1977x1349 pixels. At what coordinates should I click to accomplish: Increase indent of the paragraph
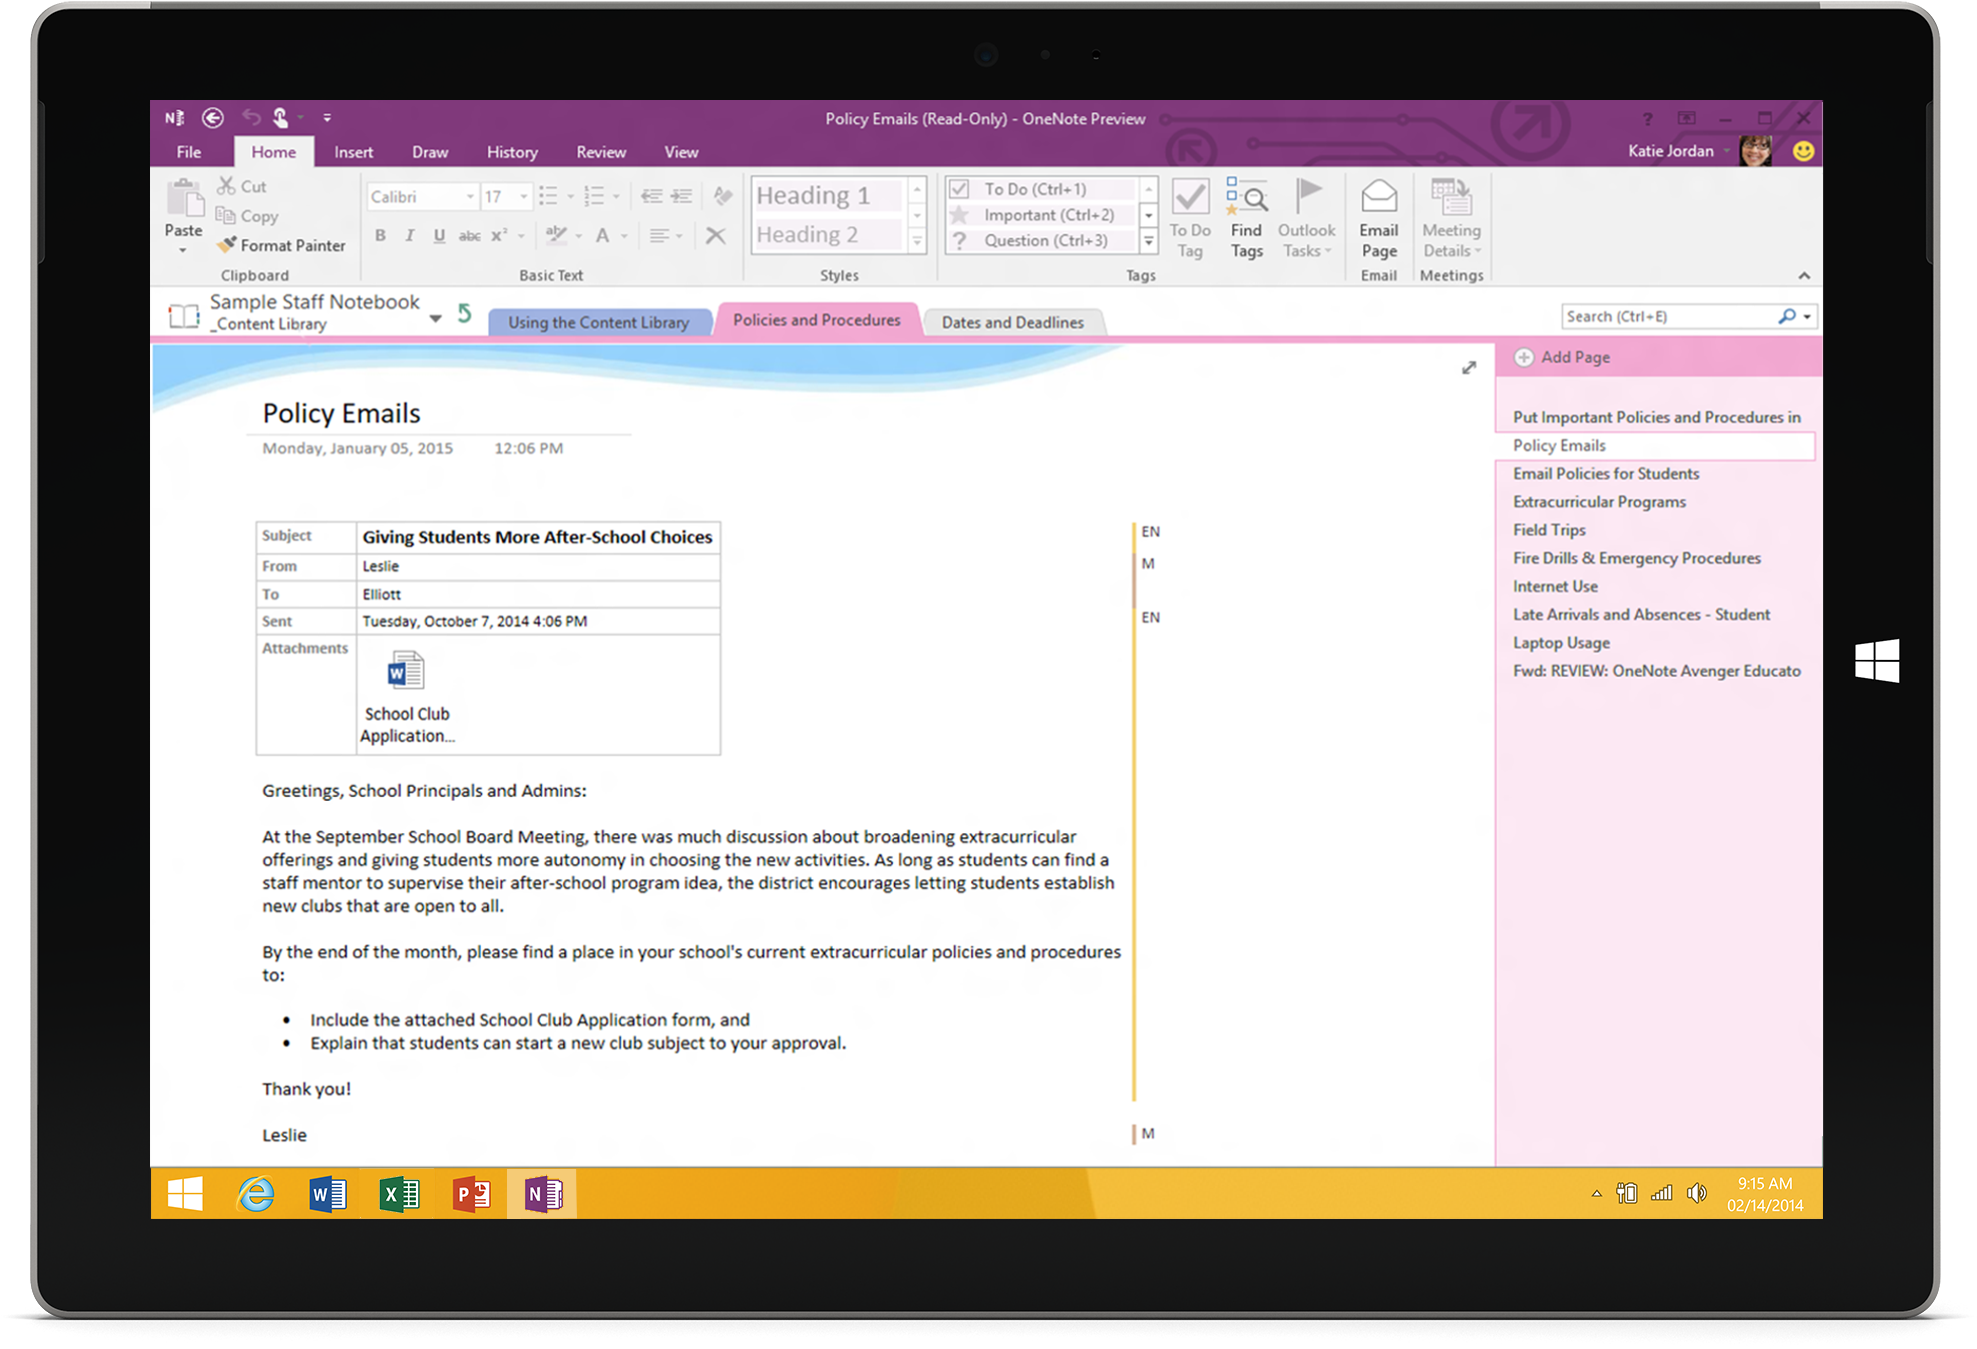tap(681, 196)
